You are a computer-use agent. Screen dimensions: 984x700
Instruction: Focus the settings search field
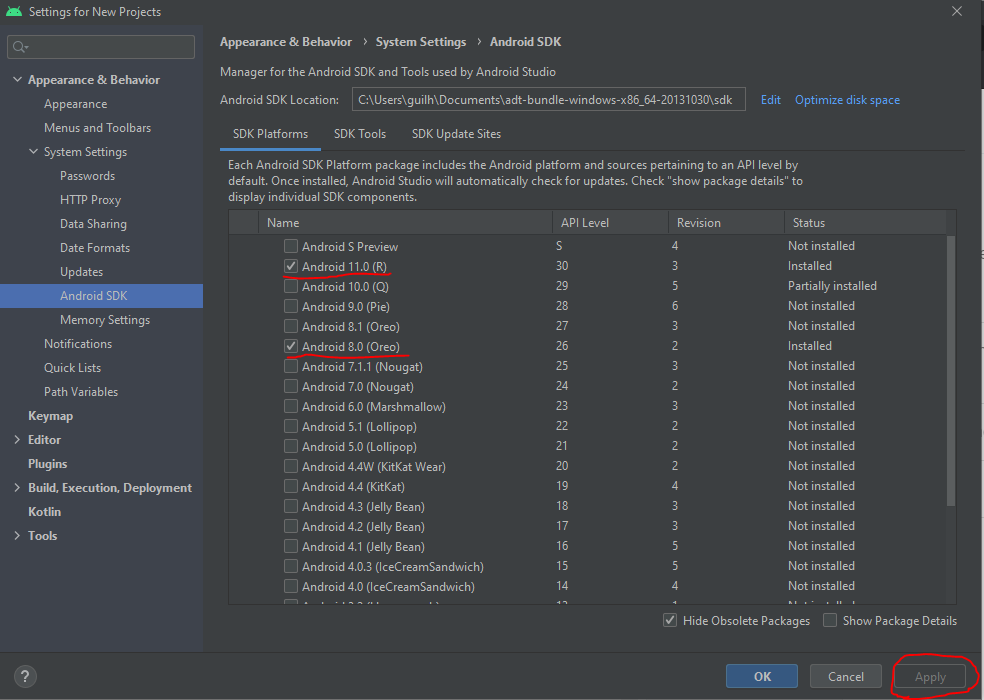point(101,47)
